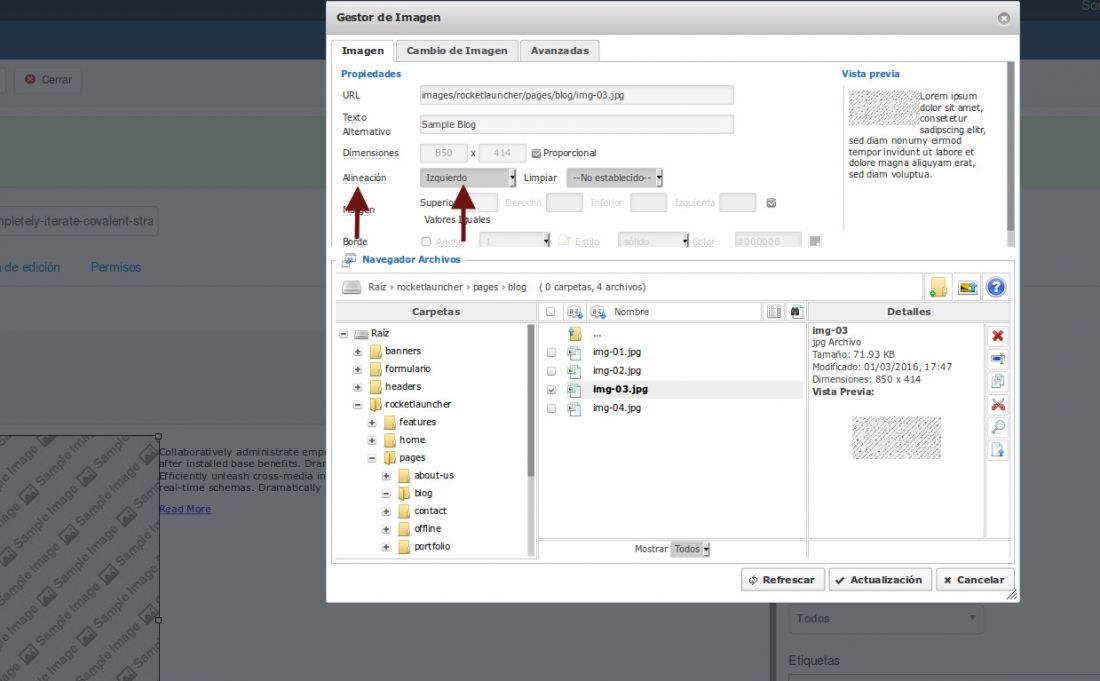This screenshot has height=681, width=1100.
Task: Check the select-all files checkbox
Action: tap(551, 311)
